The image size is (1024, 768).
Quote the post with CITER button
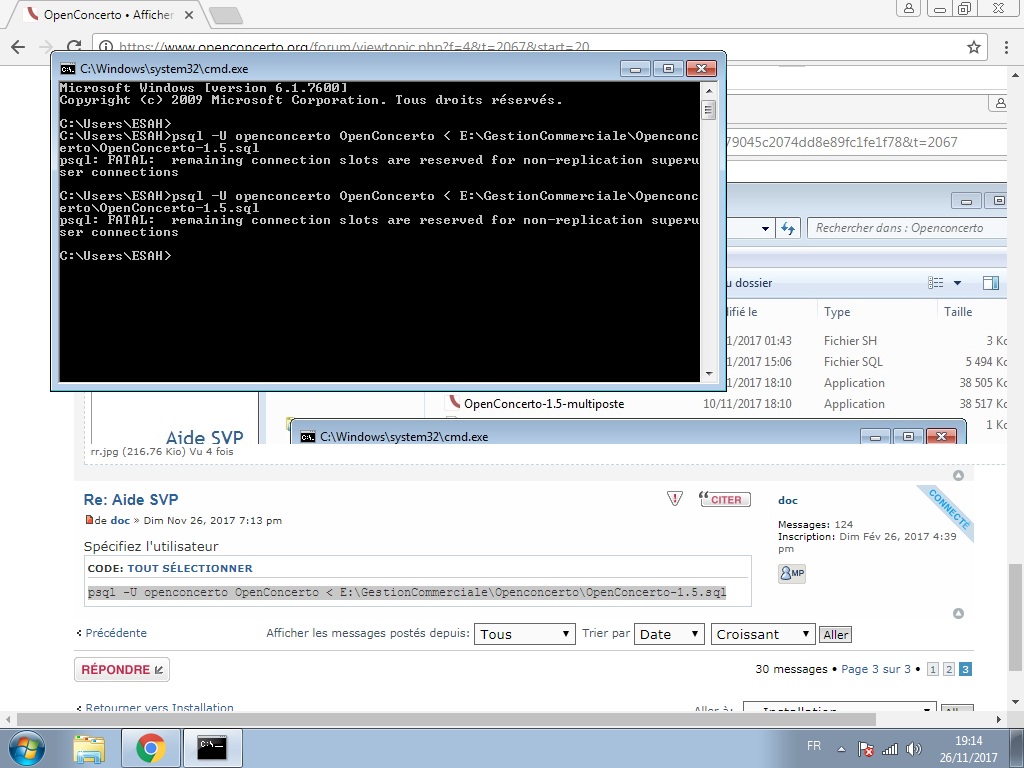coord(725,500)
